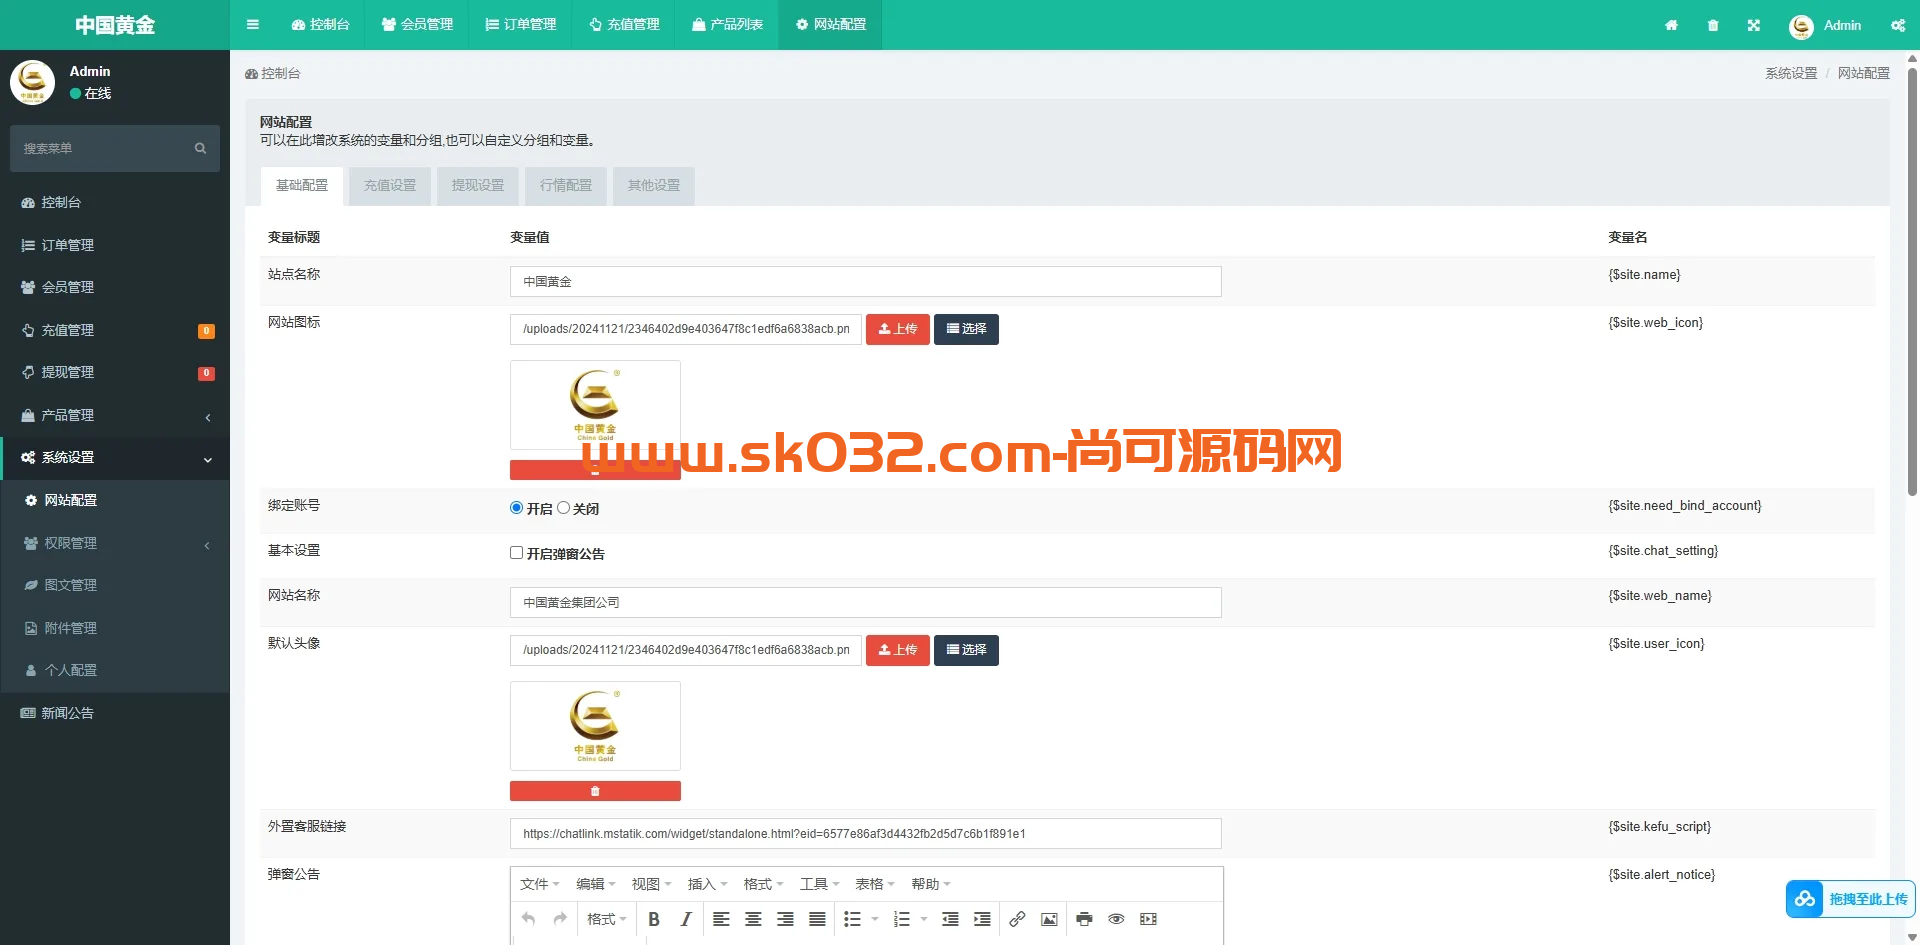Toggle italic in the announcement editor

(x=686, y=918)
